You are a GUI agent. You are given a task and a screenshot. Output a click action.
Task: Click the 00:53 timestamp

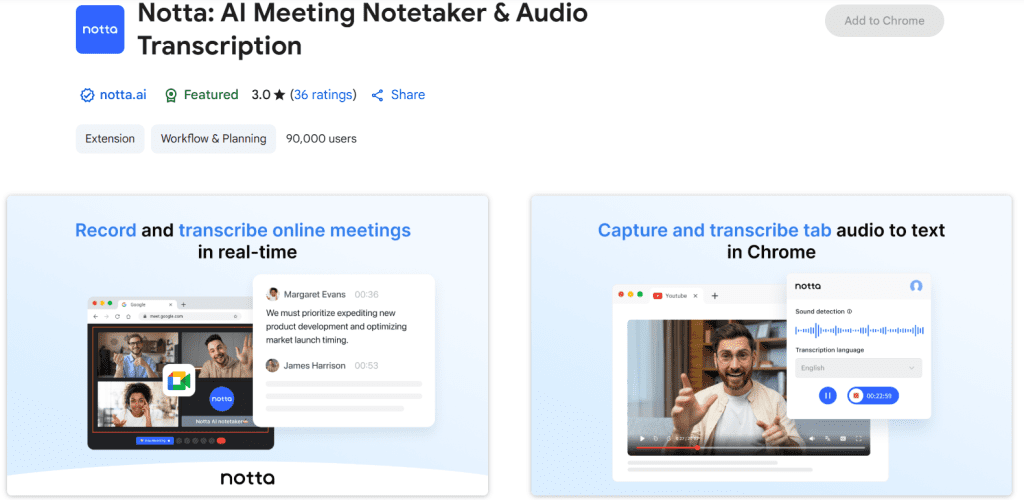366,366
